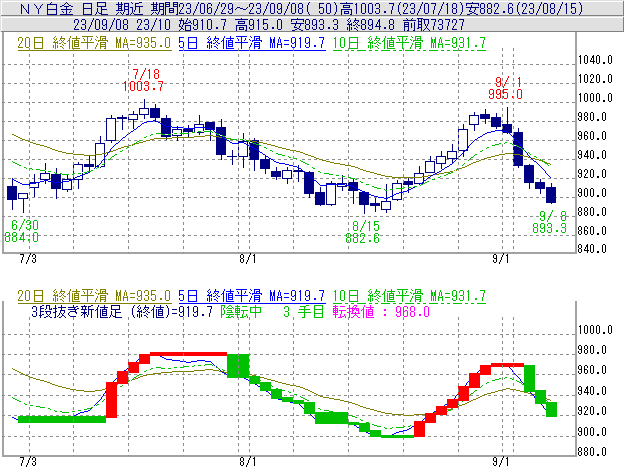Click the lower chart '10日 終値平滑 MA=931.7' legend

pos(409,296)
